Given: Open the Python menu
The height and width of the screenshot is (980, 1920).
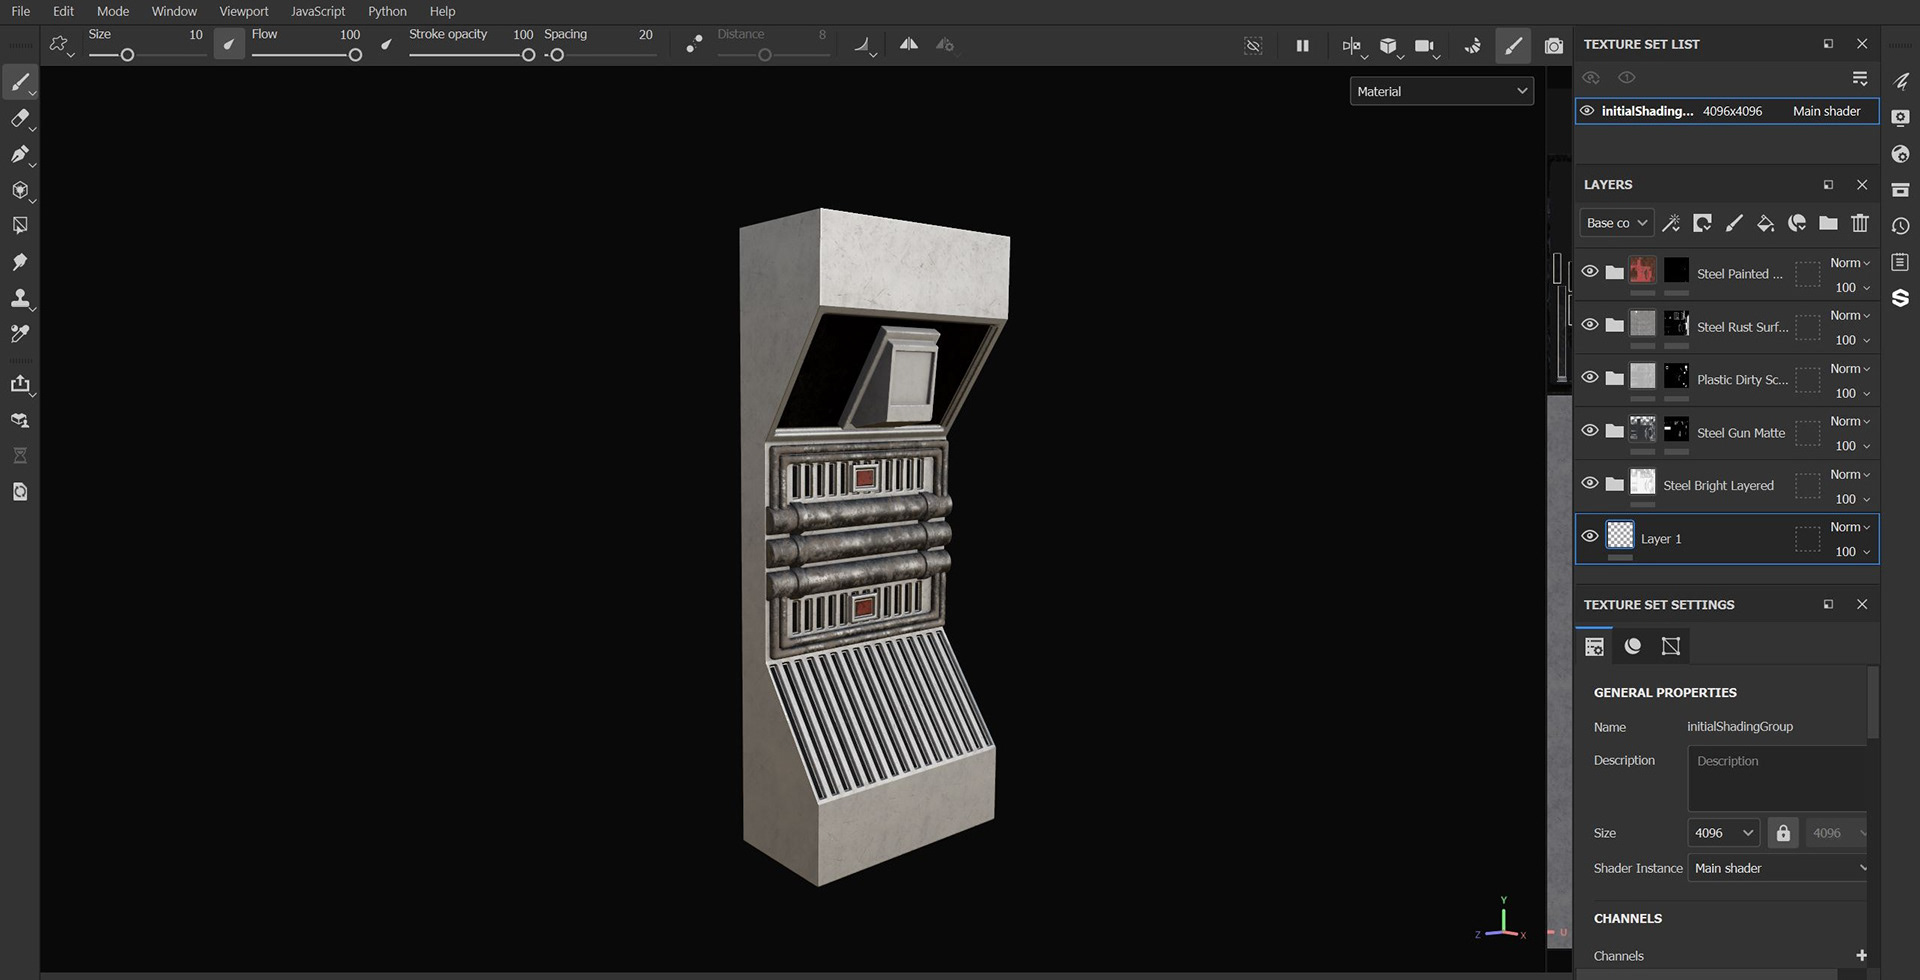Looking at the screenshot, I should pyautogui.click(x=387, y=11).
